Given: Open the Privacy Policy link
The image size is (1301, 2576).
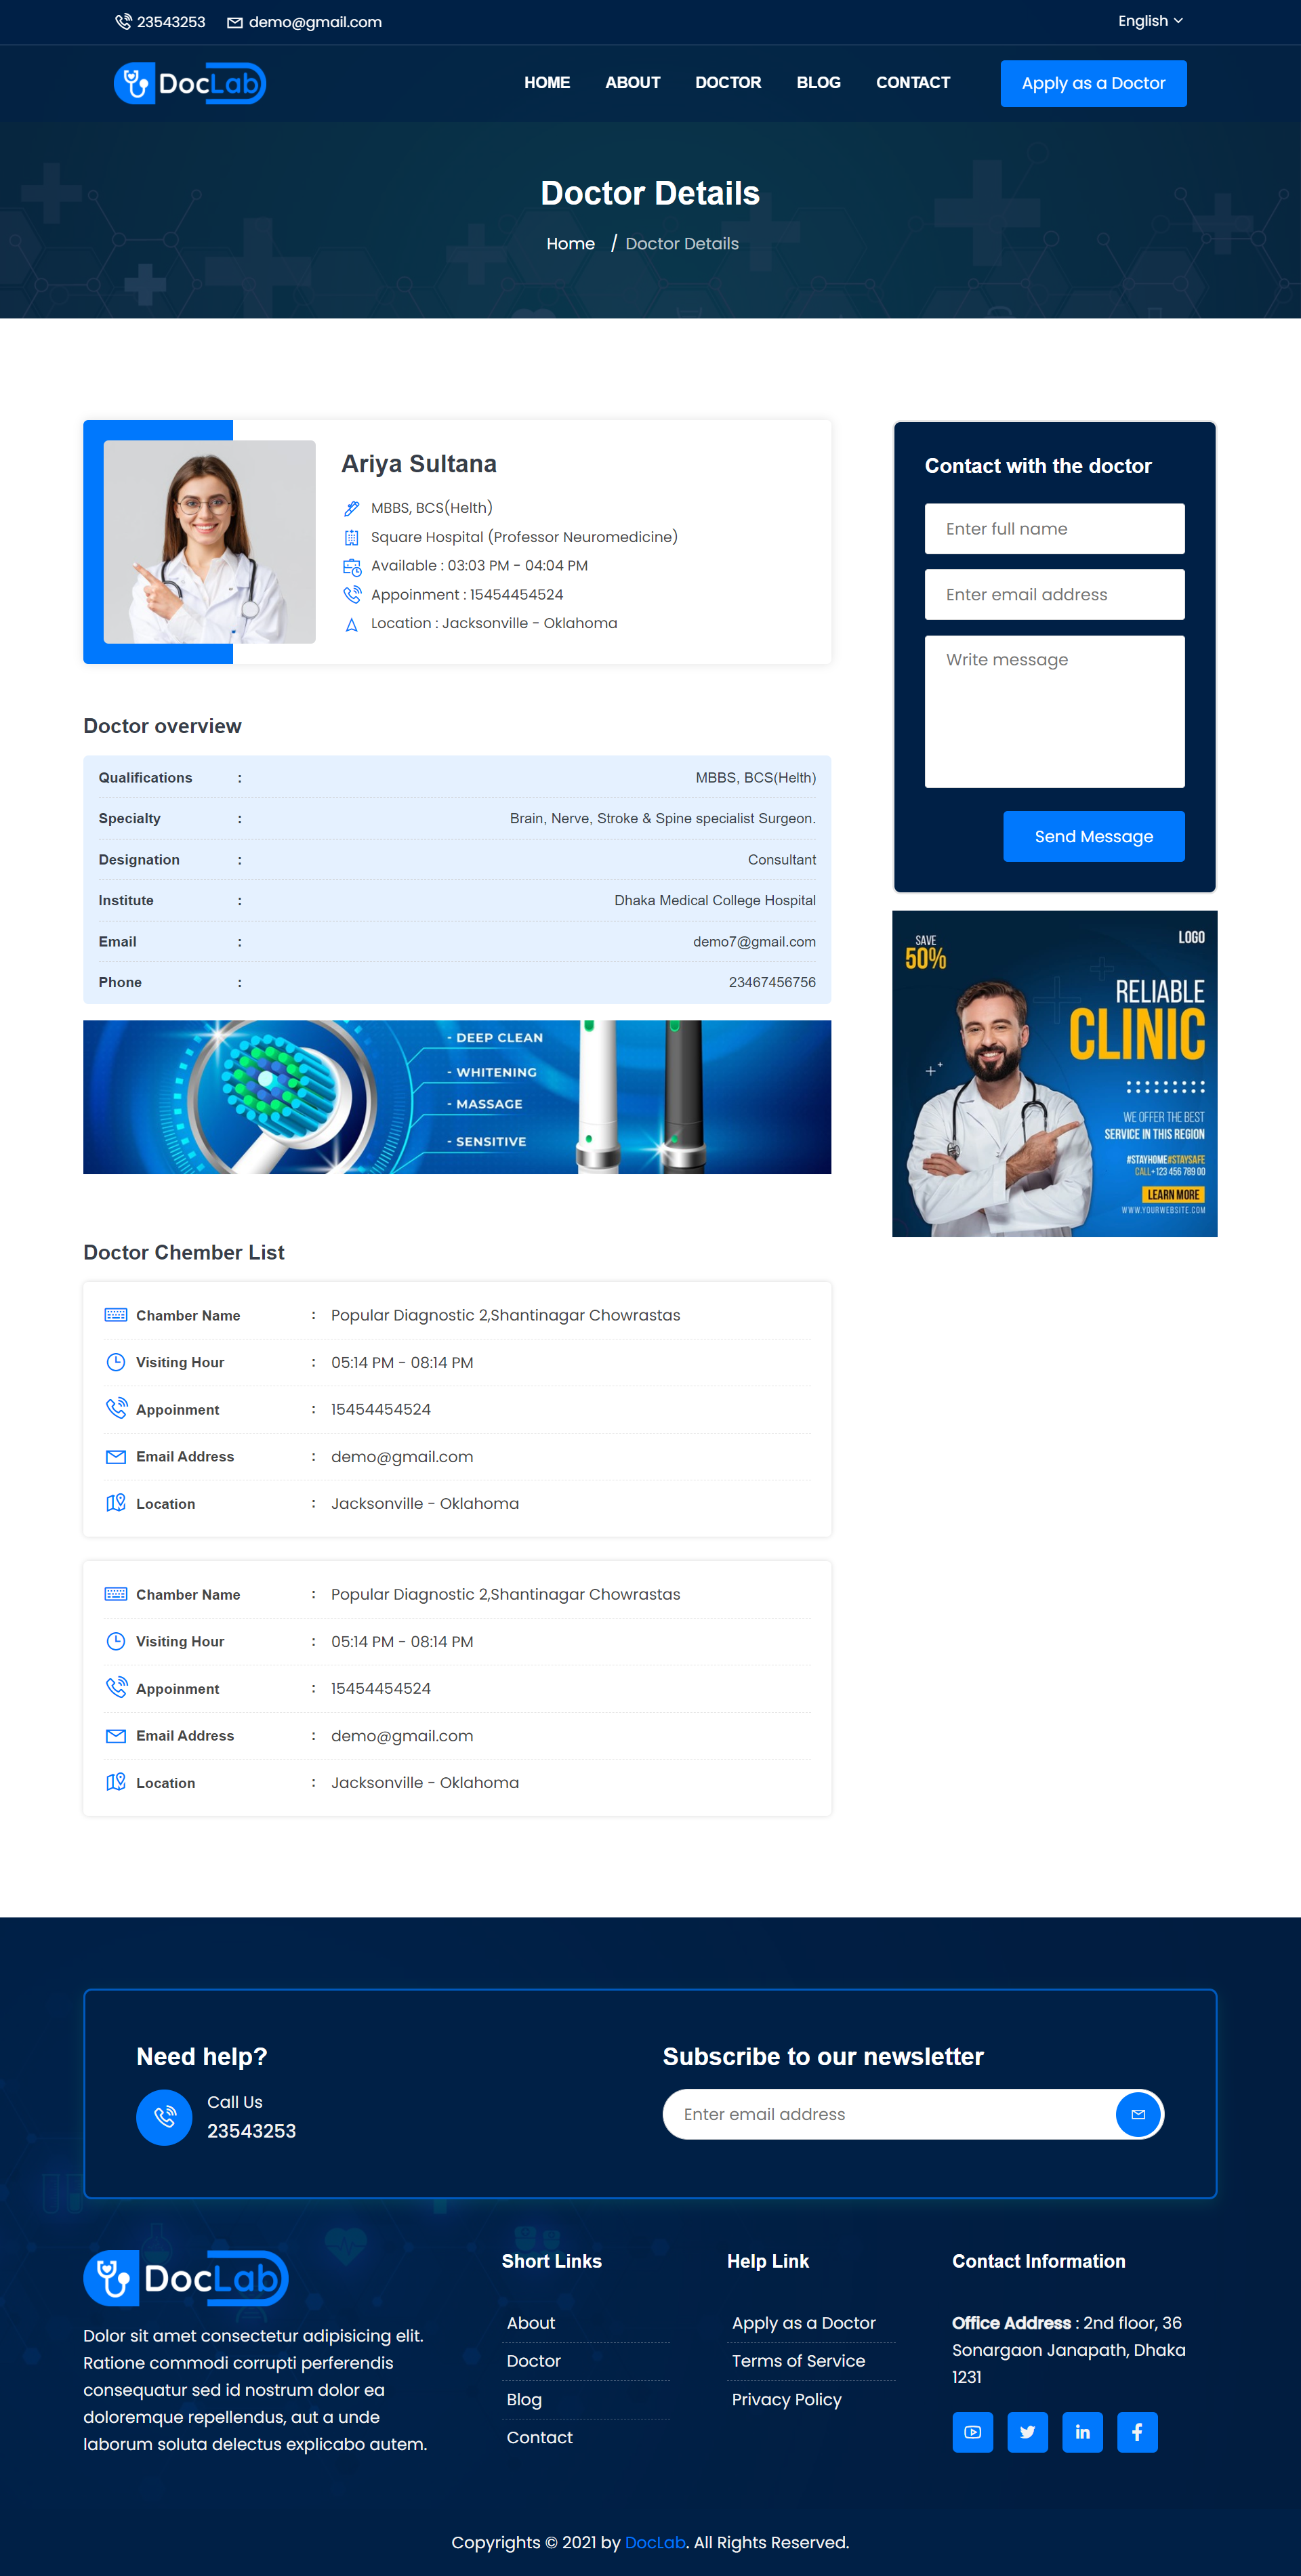Looking at the screenshot, I should (786, 2399).
